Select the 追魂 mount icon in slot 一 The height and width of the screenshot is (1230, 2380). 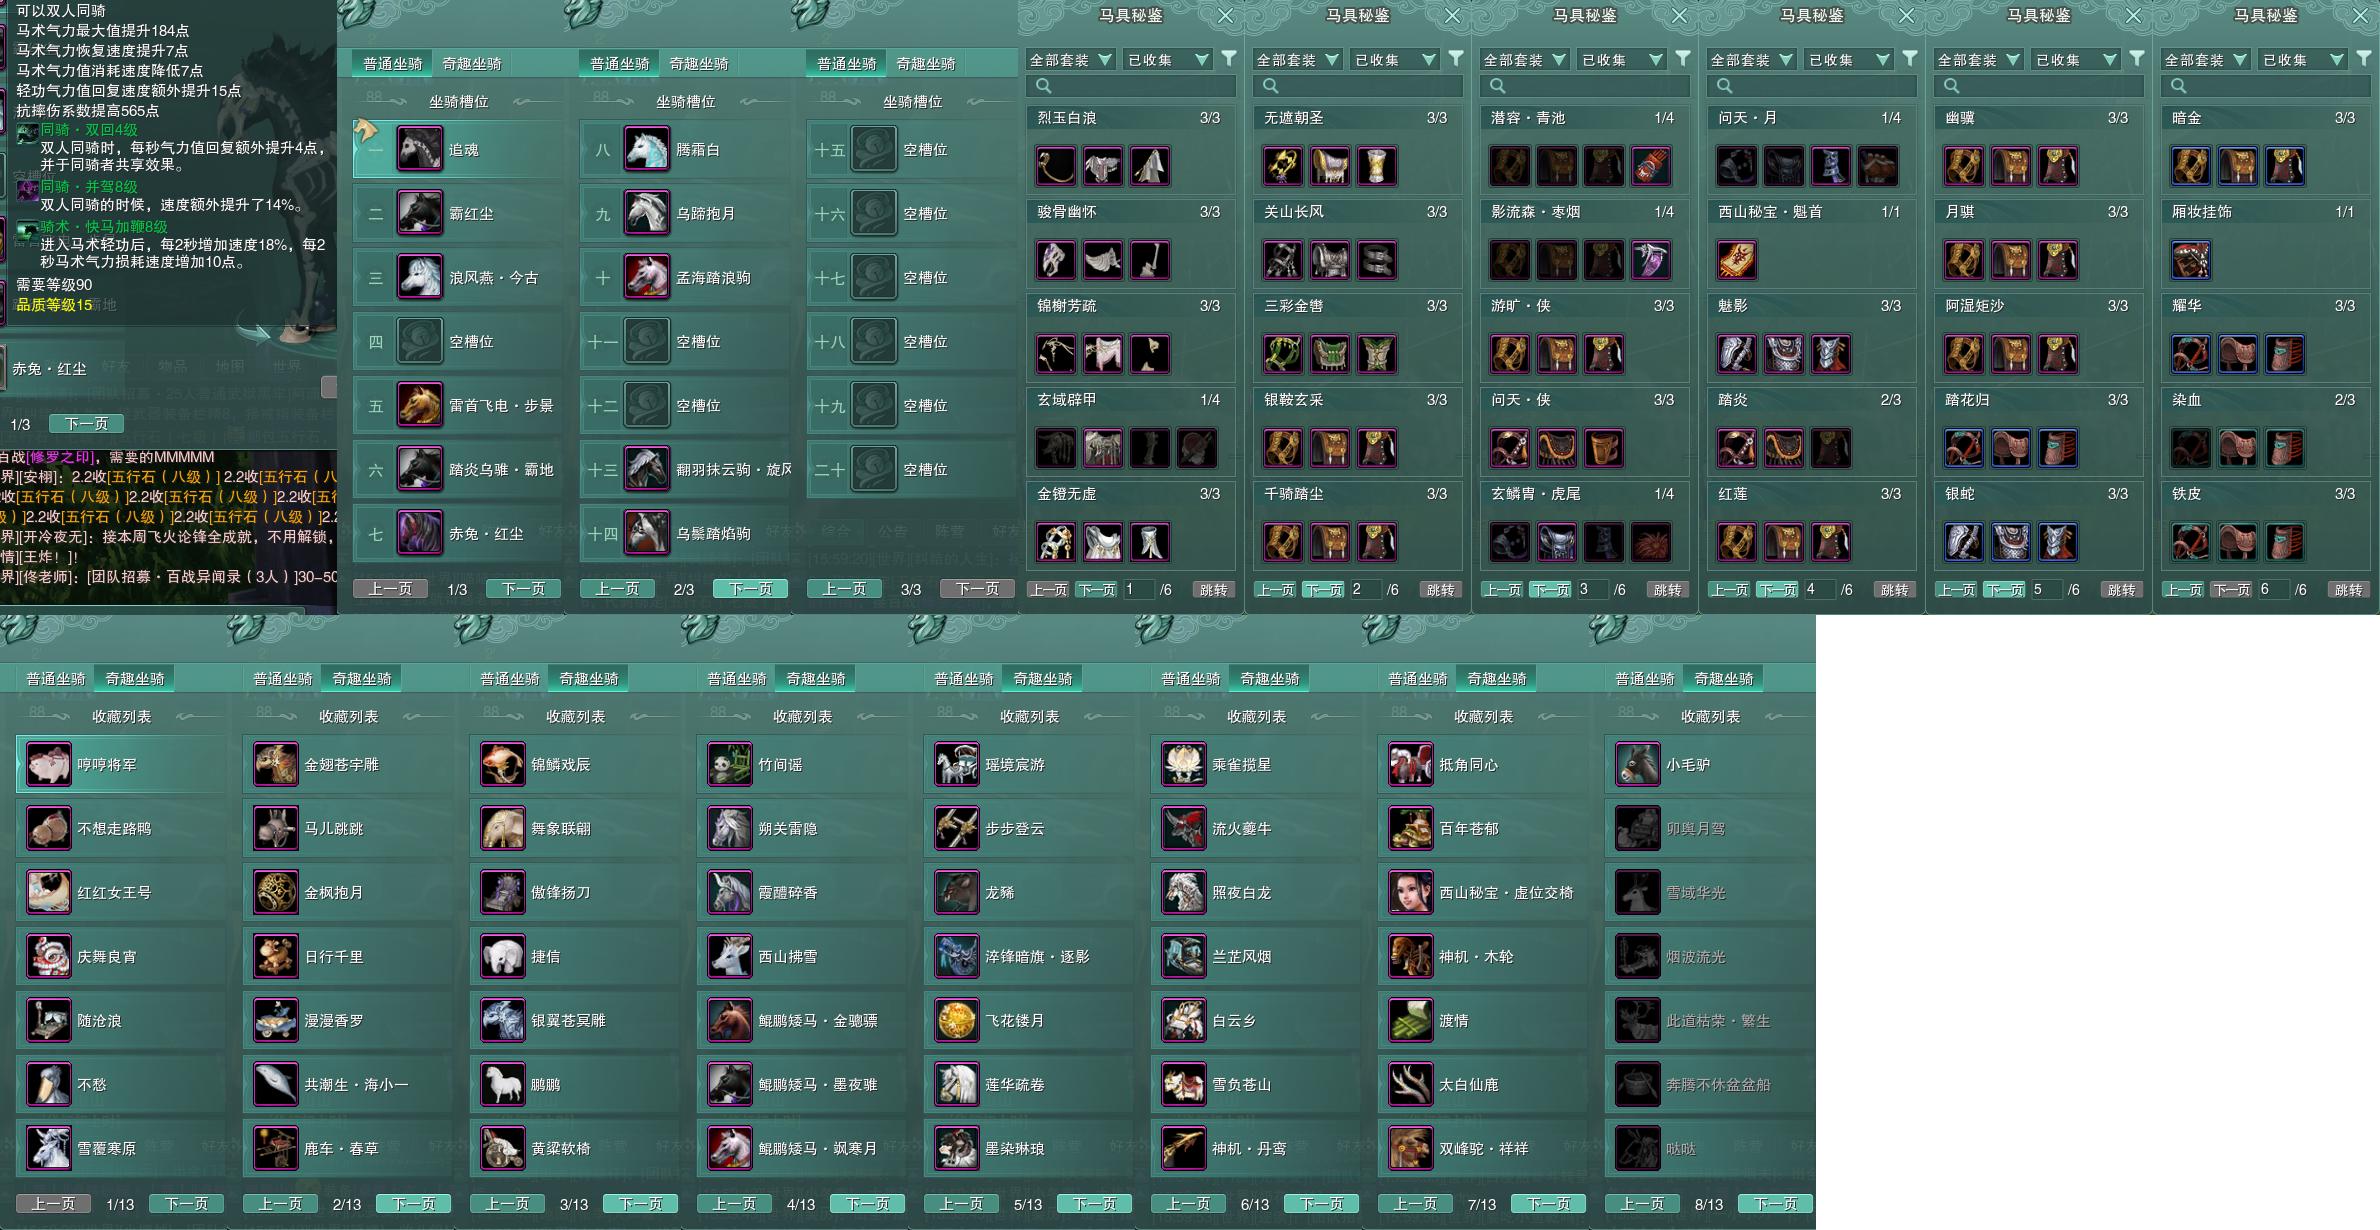pos(420,149)
